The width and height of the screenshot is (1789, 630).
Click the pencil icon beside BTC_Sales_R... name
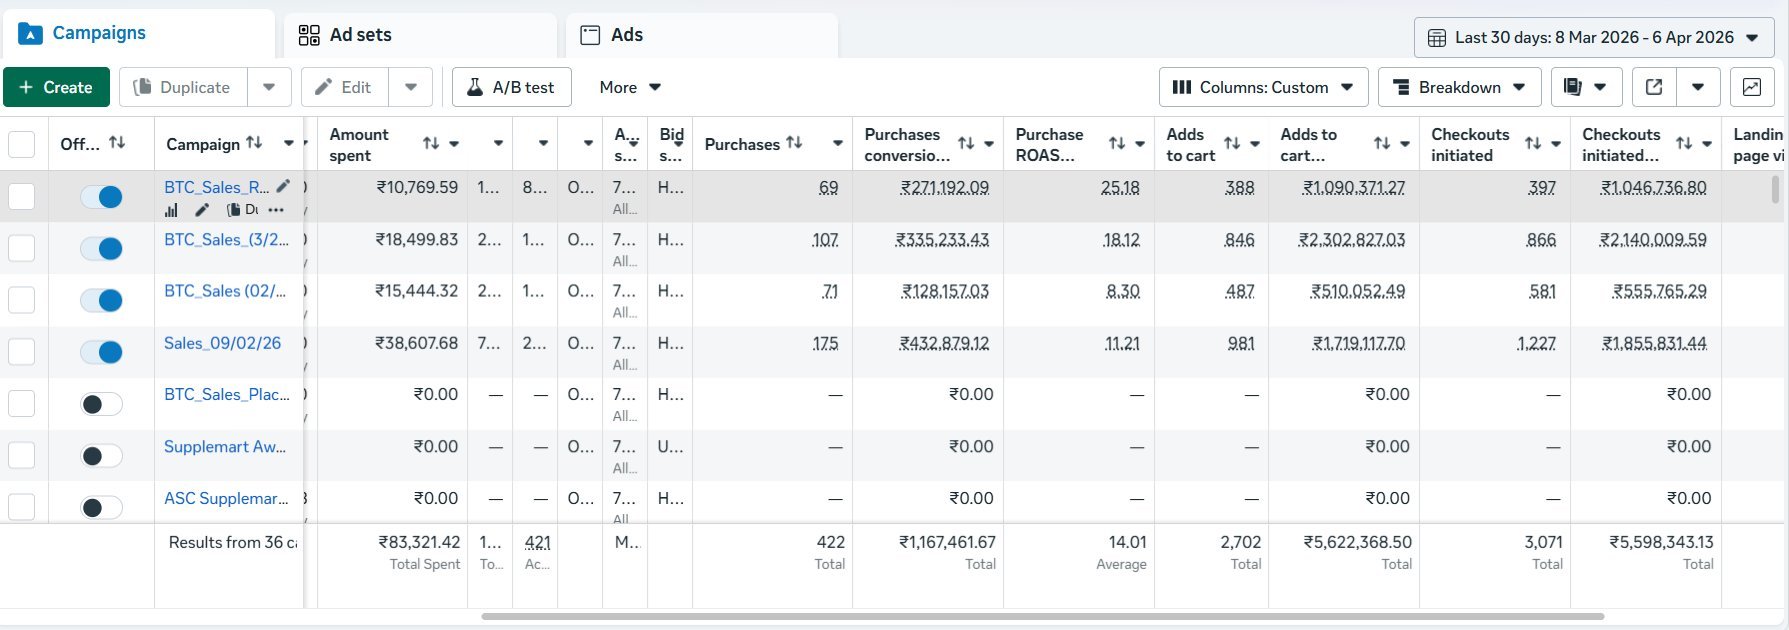tap(284, 186)
